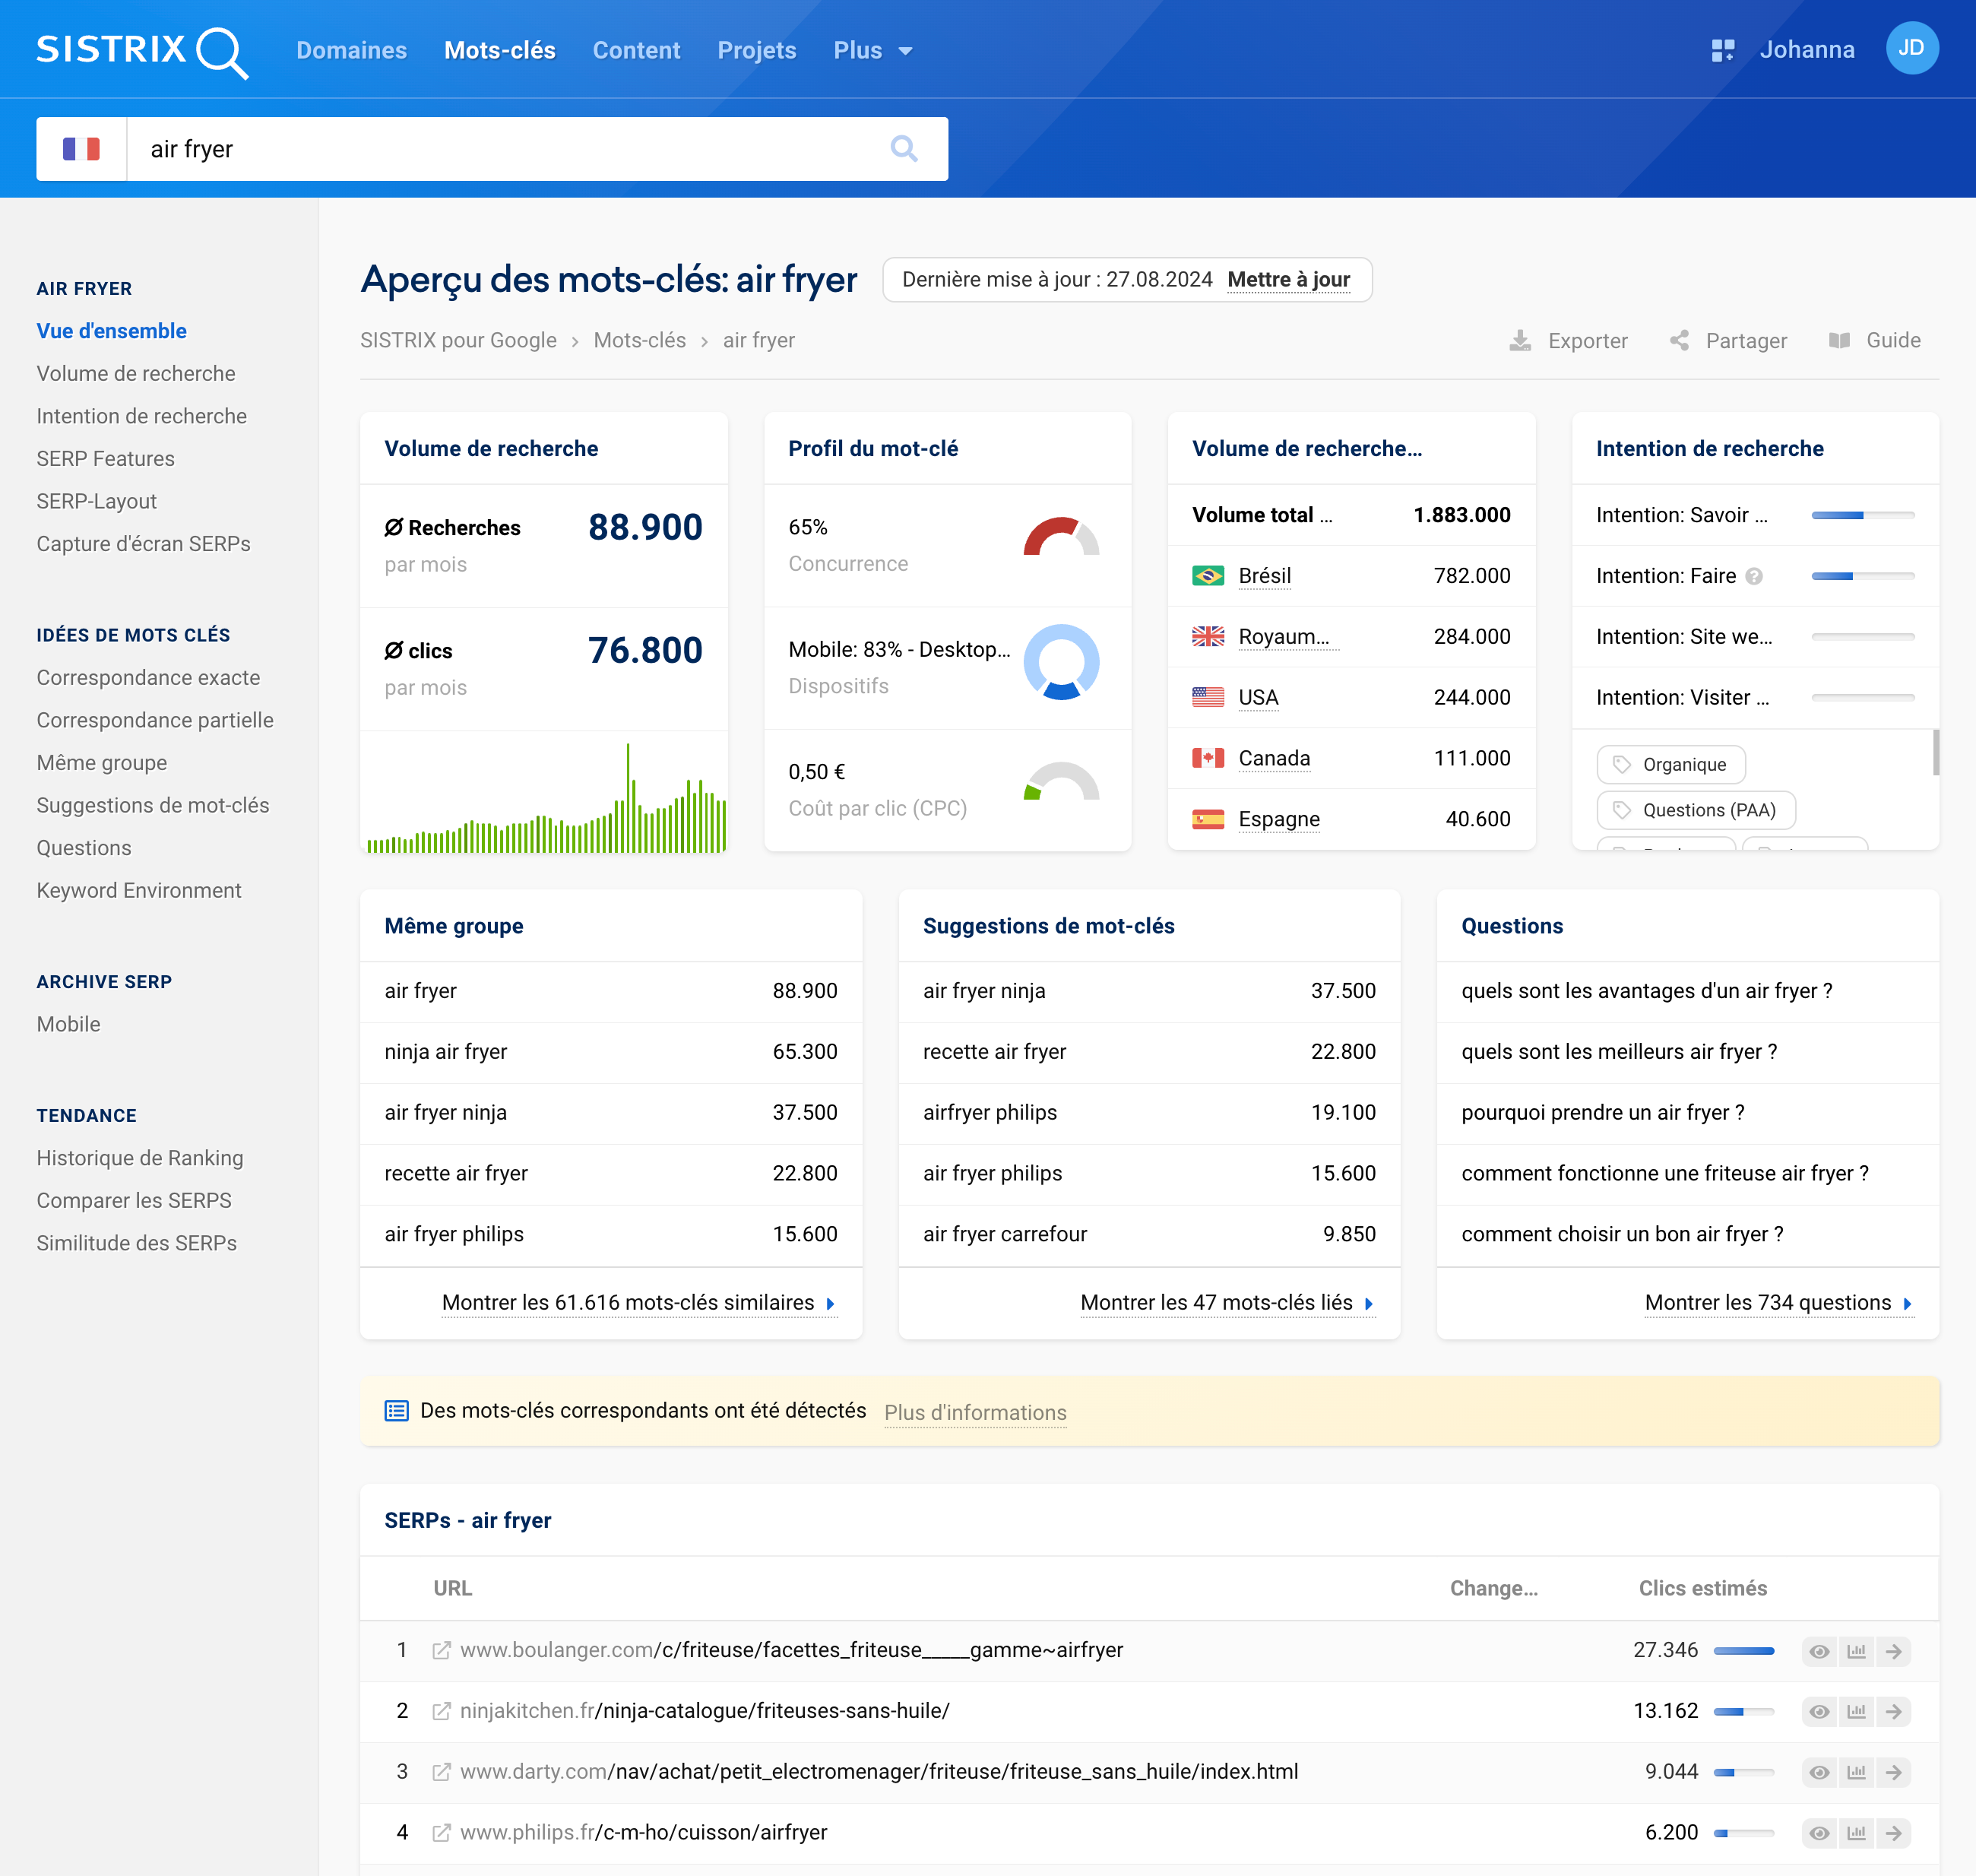Open external link icon for darty.com row
Screen dimensions: 1976x1876
point(441,1772)
